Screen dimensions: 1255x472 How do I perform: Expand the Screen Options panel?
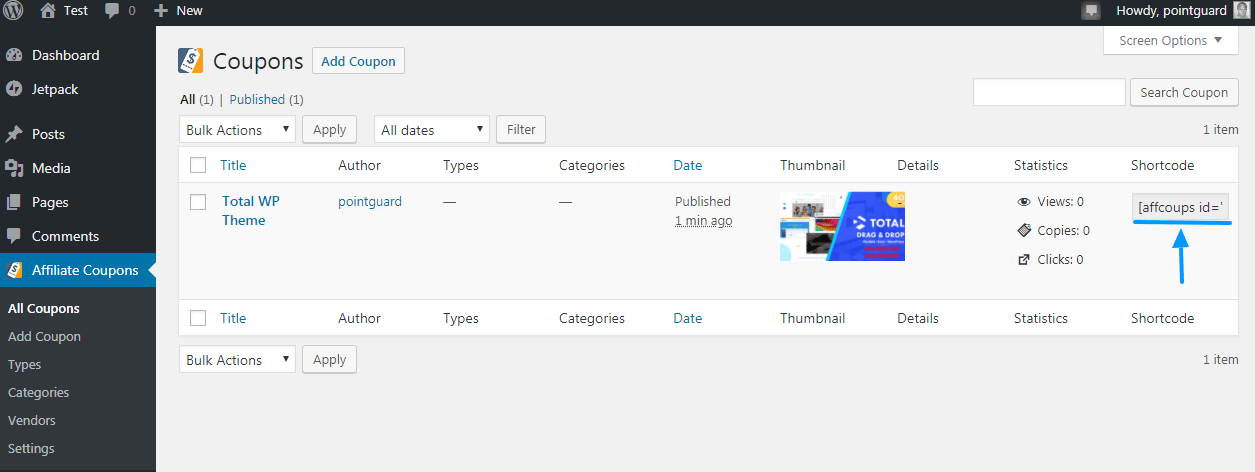coord(1170,40)
